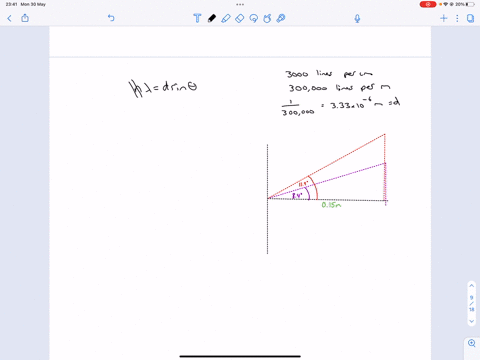The image size is (480, 360).
Task: Open the sticker/attachment tool
Action: (281, 18)
